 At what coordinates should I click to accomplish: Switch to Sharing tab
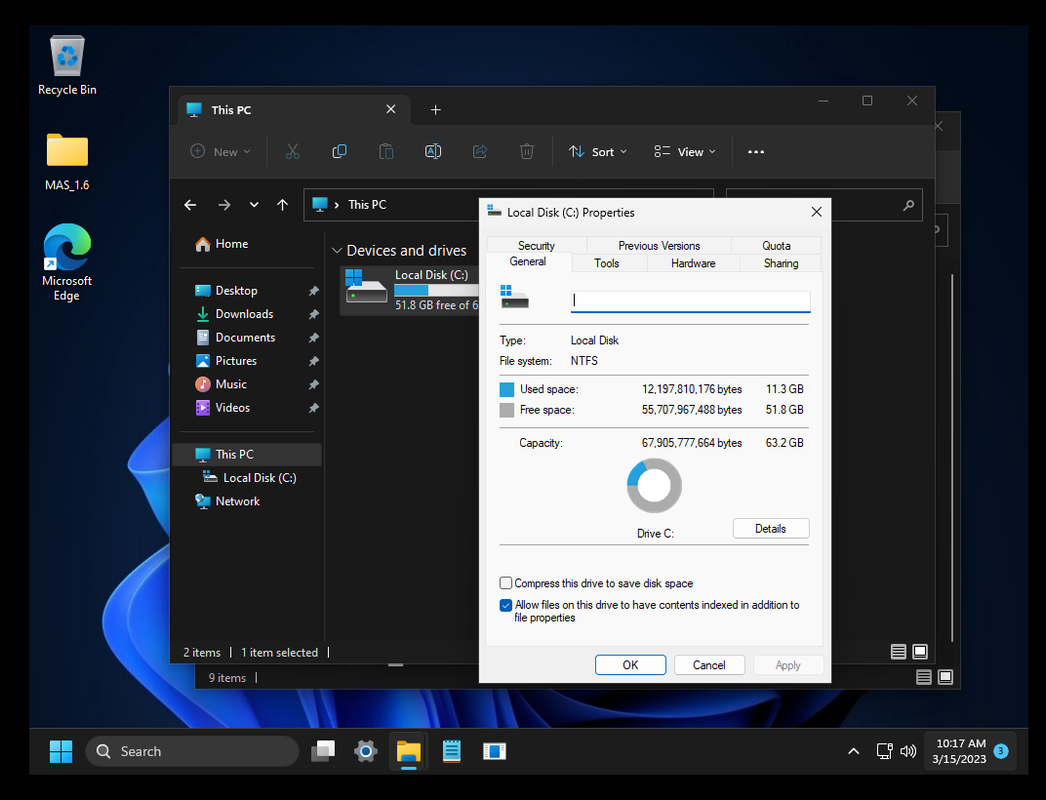pyautogui.click(x=780, y=263)
